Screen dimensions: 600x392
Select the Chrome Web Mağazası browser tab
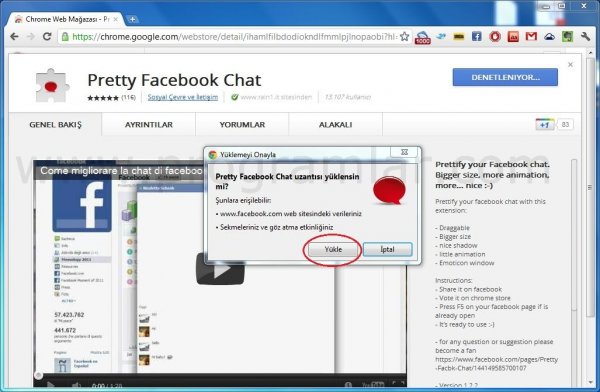(x=65, y=19)
